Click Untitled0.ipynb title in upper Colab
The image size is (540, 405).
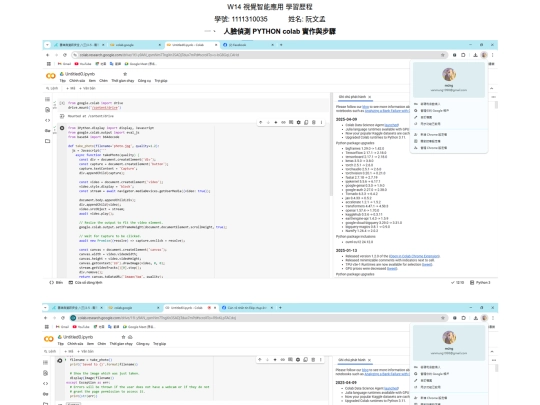pyautogui.click(x=80, y=74)
